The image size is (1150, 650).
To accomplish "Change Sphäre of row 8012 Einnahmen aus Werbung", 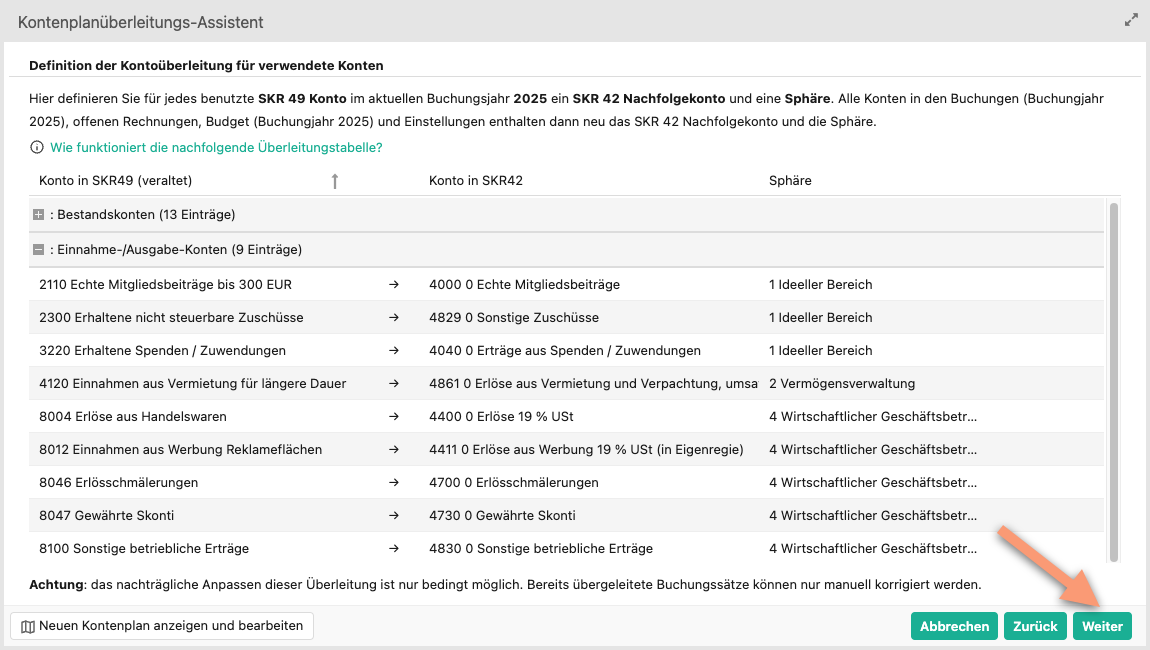I will (873, 450).
